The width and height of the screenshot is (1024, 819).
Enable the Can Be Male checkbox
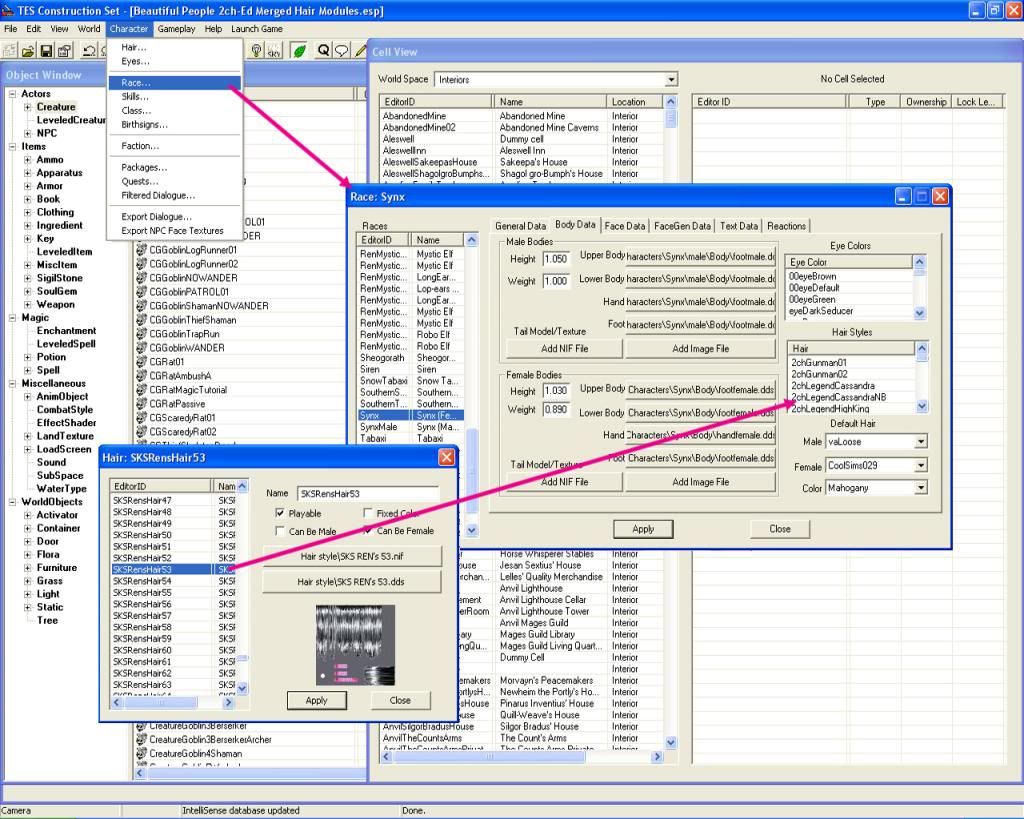[280, 531]
